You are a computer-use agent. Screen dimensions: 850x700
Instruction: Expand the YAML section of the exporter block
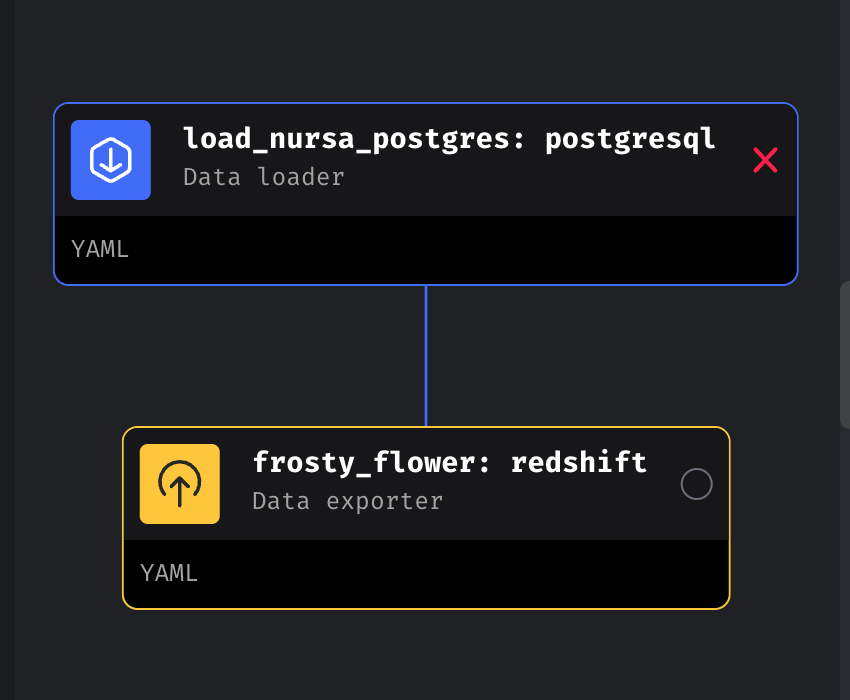[168, 573]
